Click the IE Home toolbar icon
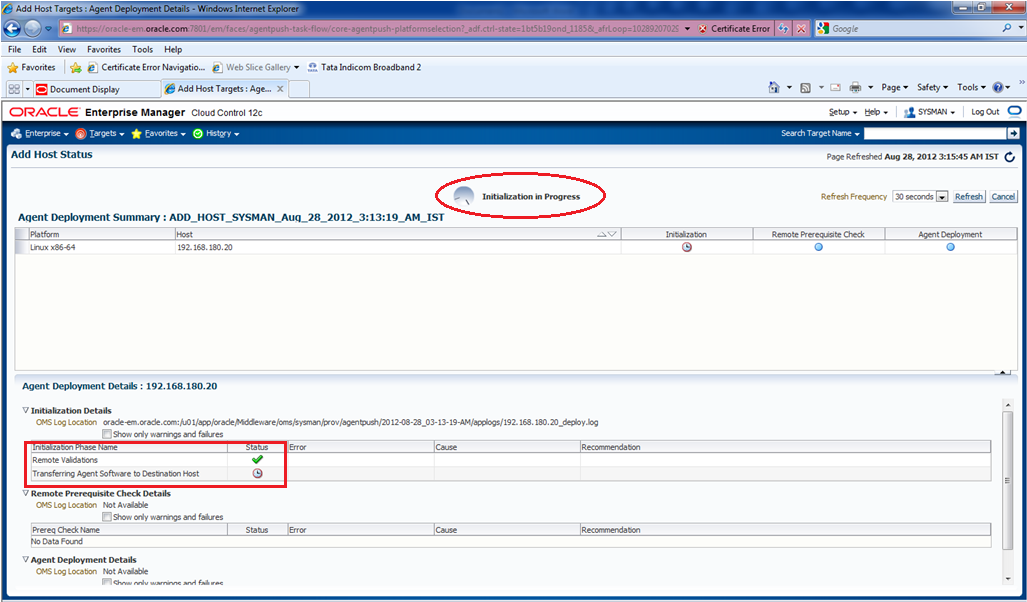Screen dimensions: 1027x602 pos(774,88)
